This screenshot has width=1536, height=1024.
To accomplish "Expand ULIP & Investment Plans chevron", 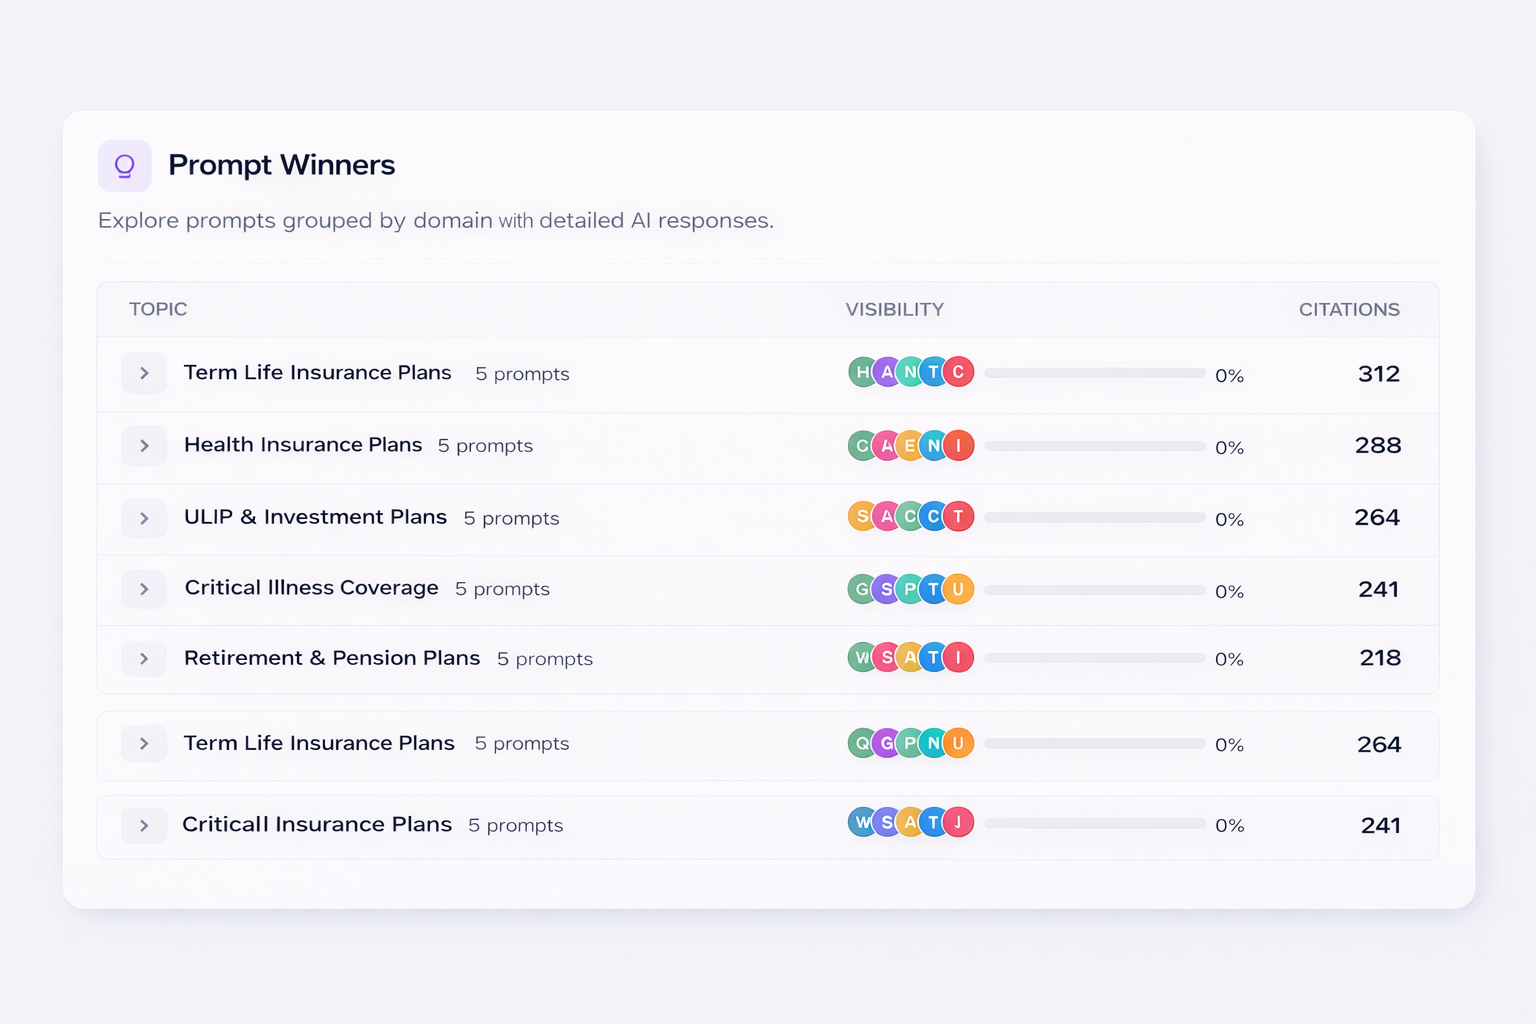I will tap(144, 518).
